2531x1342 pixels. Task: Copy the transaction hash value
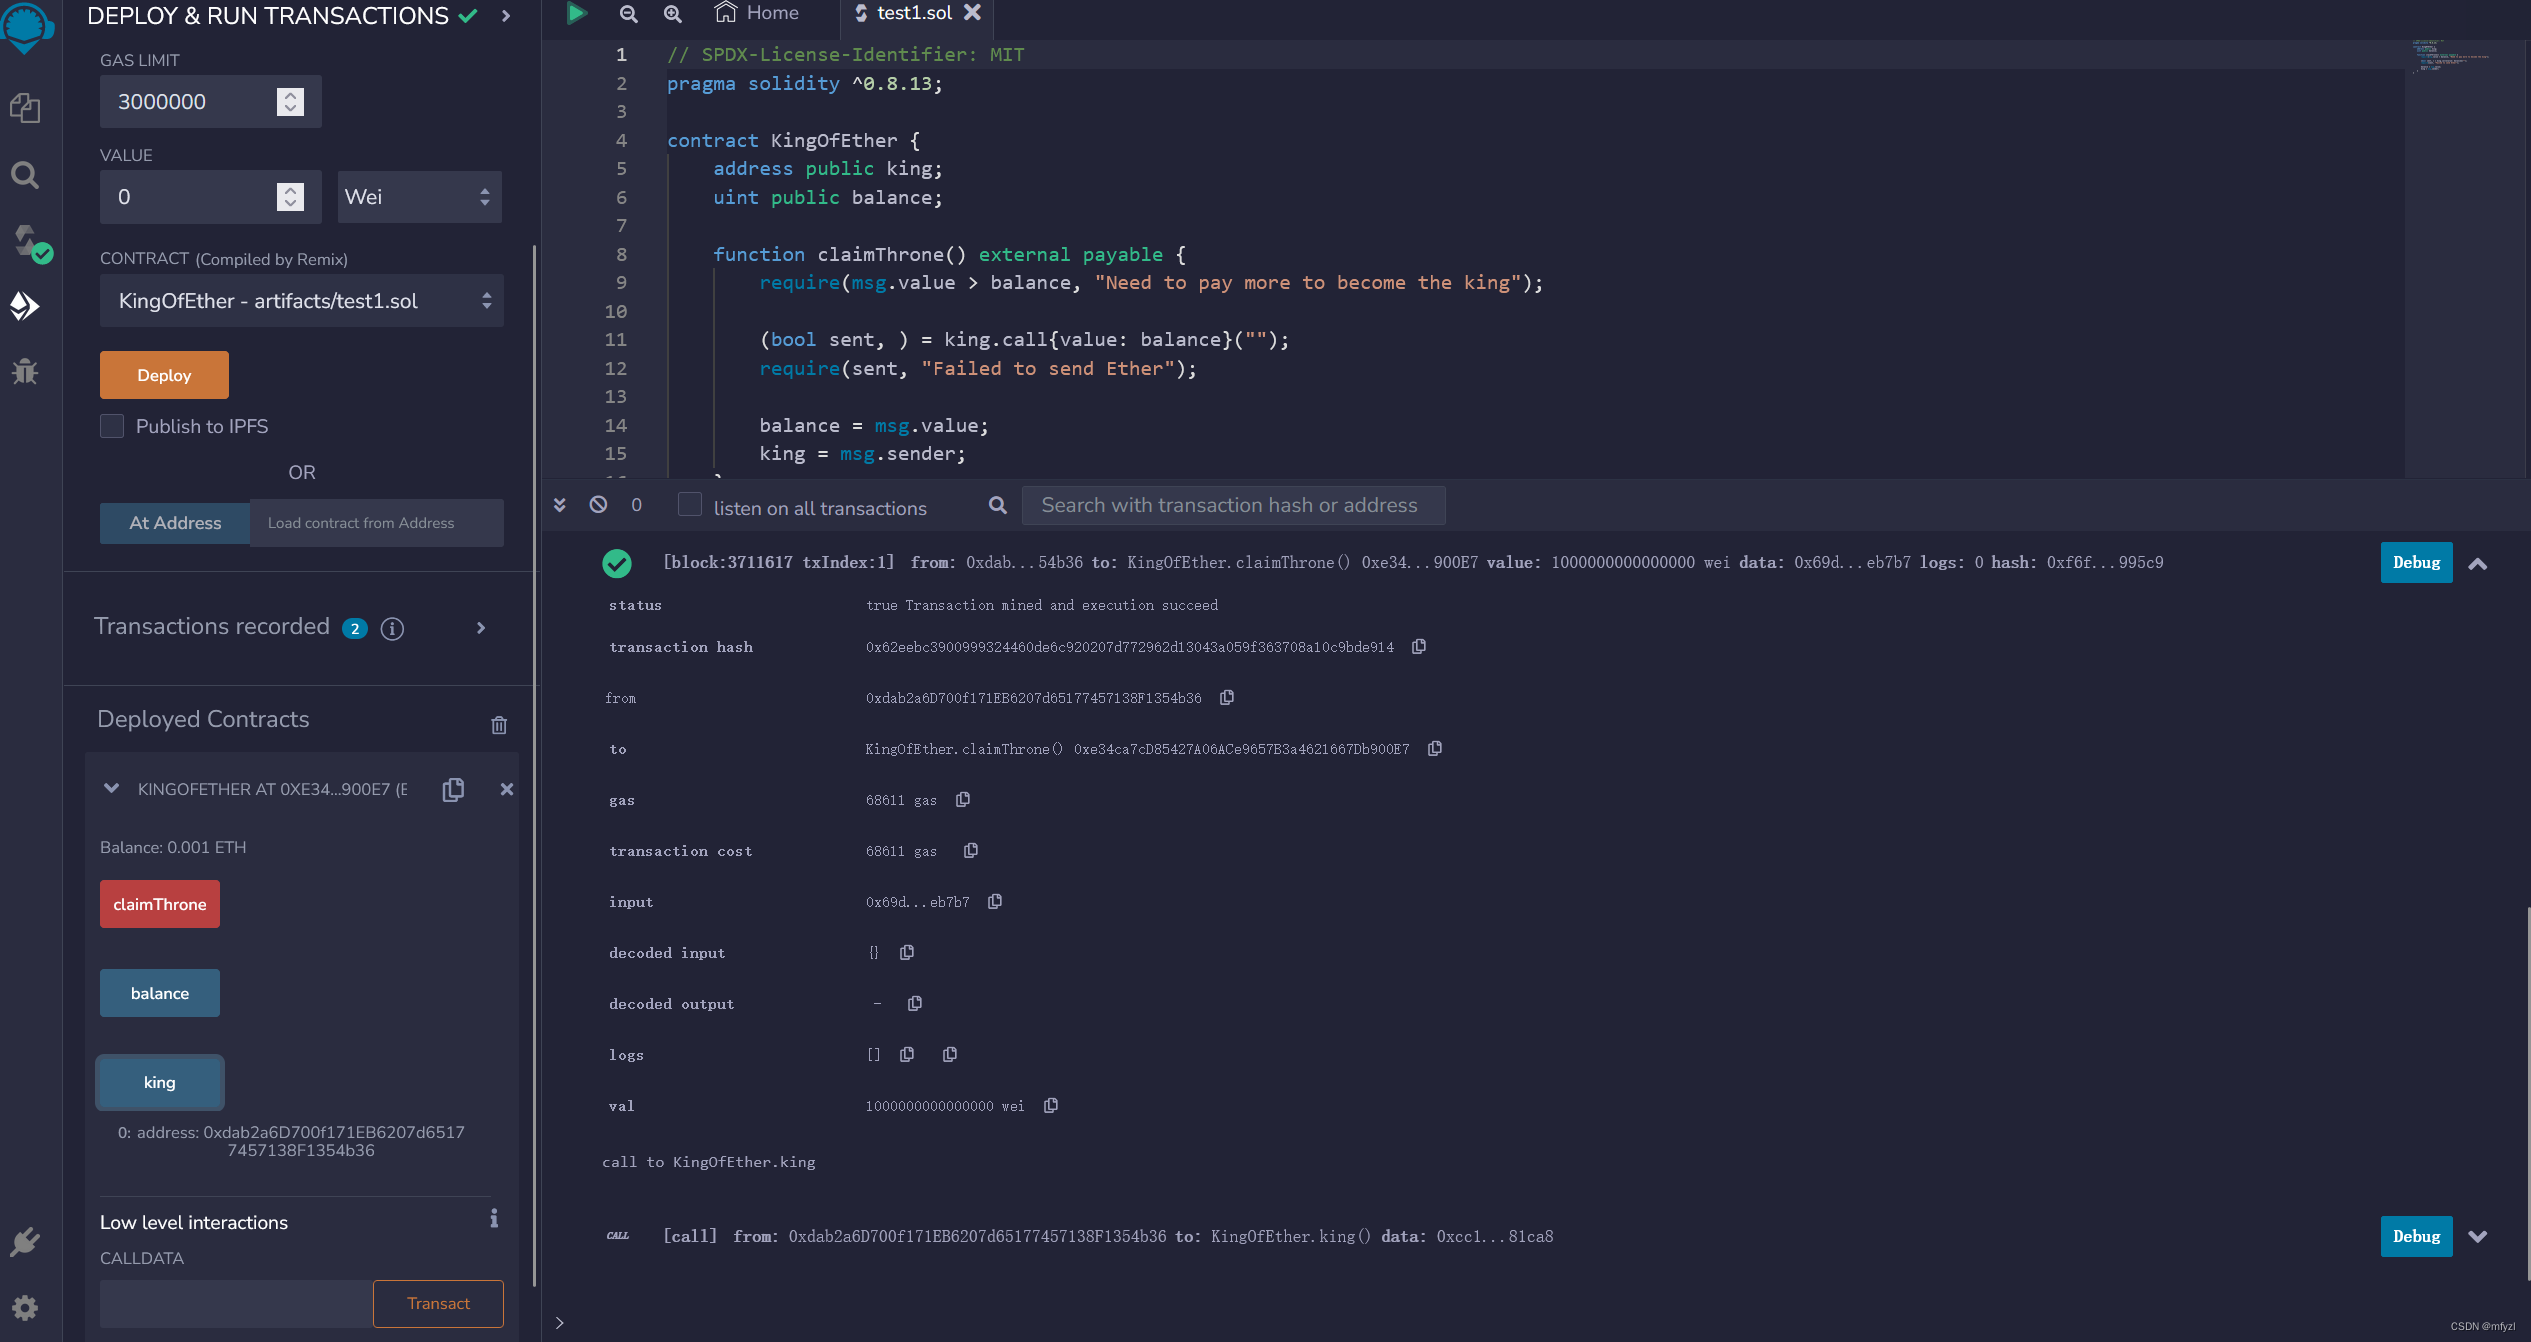tap(1418, 647)
